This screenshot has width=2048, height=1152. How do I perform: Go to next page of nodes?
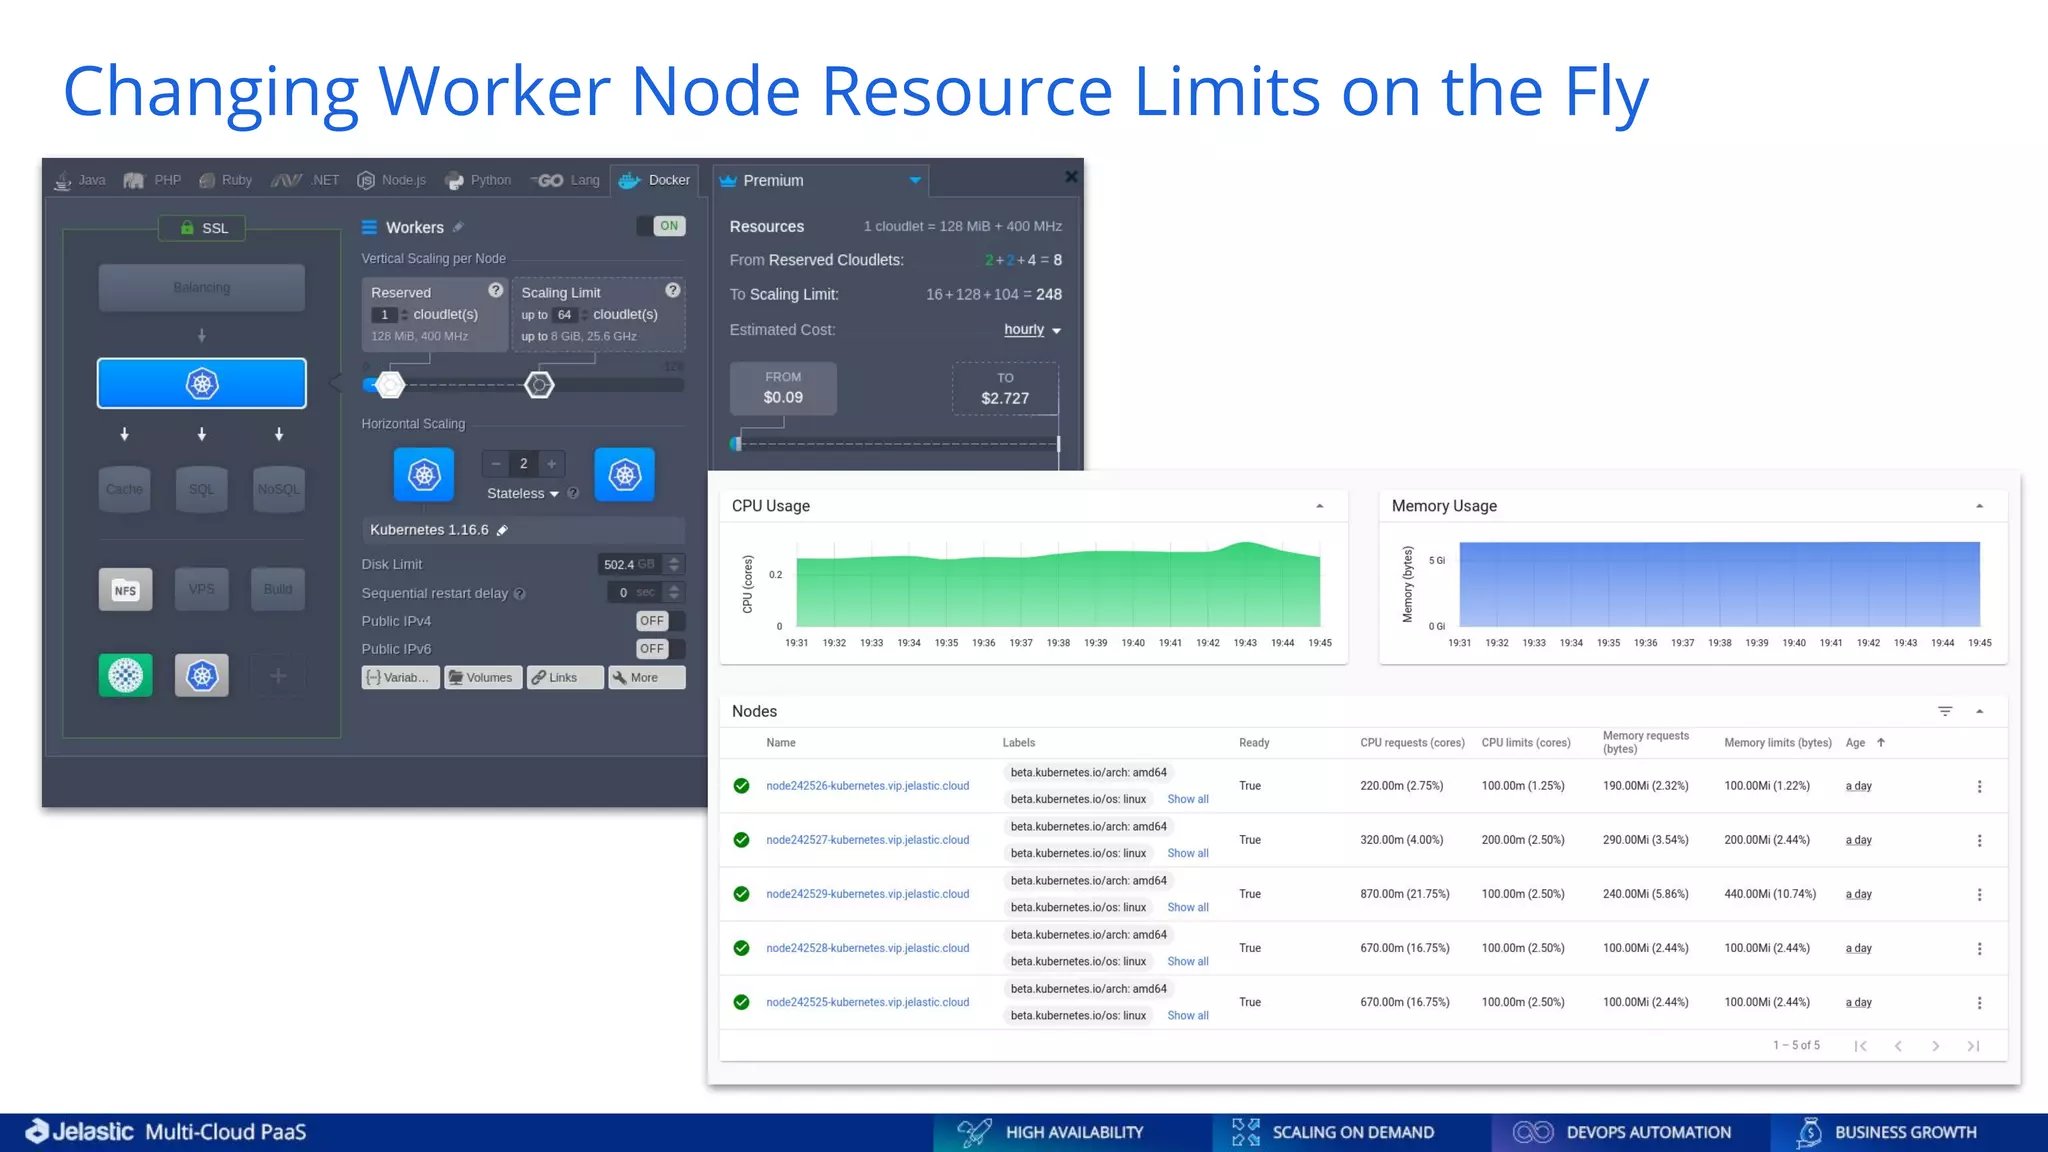tap(1936, 1046)
